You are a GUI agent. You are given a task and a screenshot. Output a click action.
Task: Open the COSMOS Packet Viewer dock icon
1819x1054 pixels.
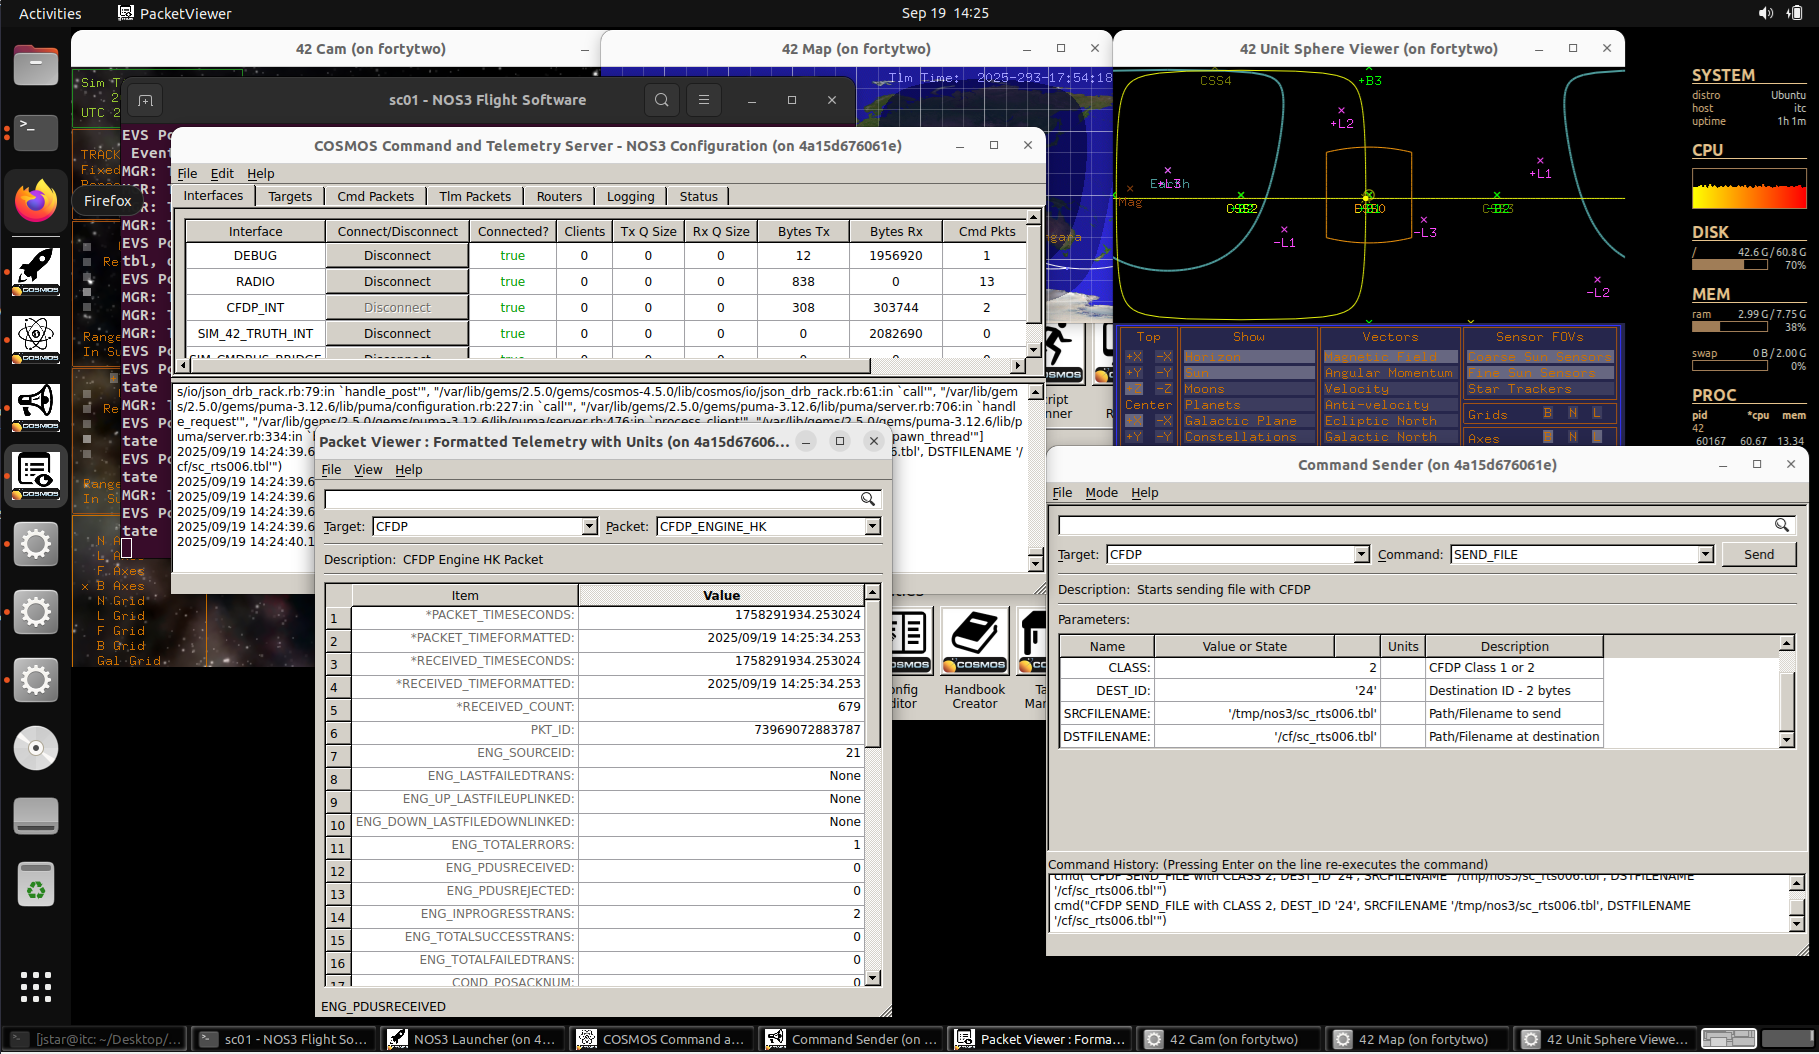click(36, 475)
